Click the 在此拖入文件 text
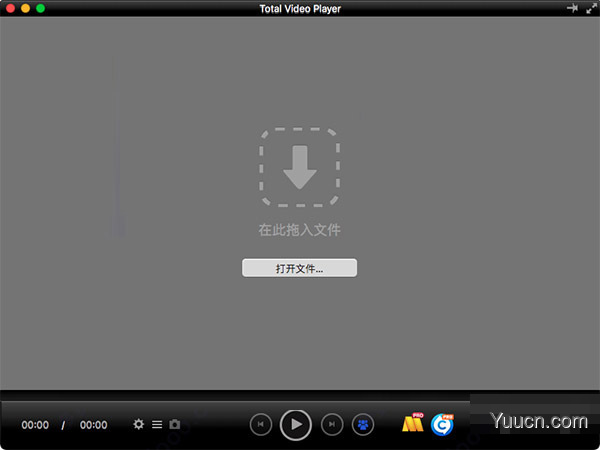Viewport: 600px width, 450px height. click(299, 230)
